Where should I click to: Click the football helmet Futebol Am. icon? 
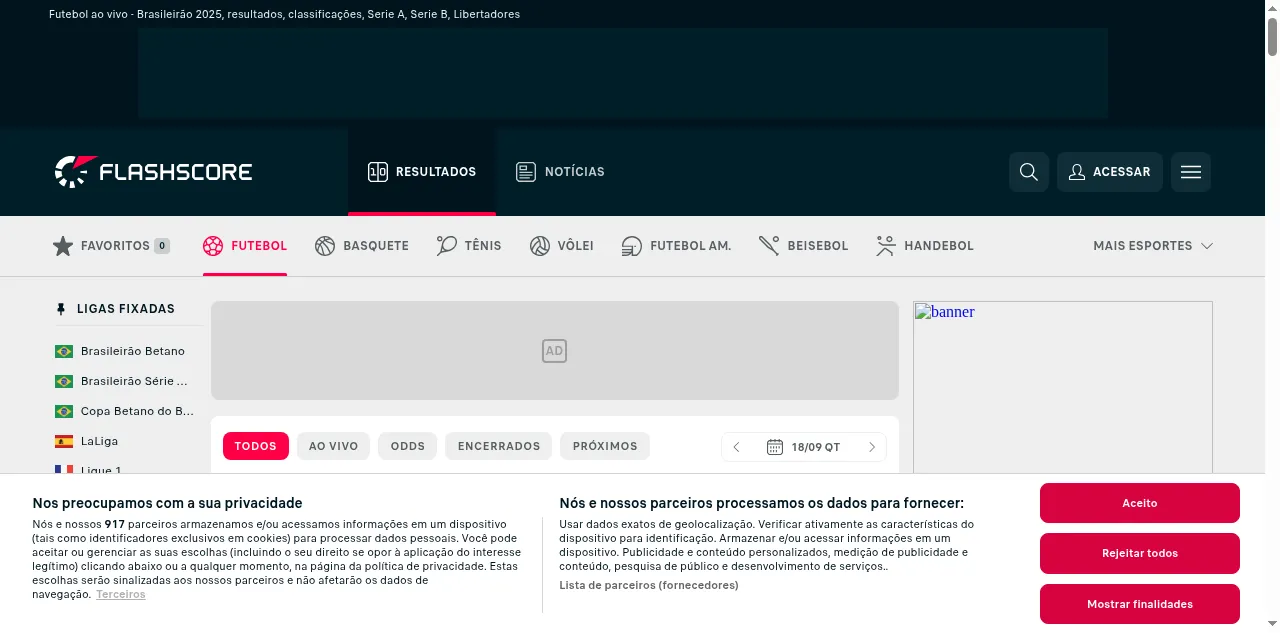tap(632, 246)
